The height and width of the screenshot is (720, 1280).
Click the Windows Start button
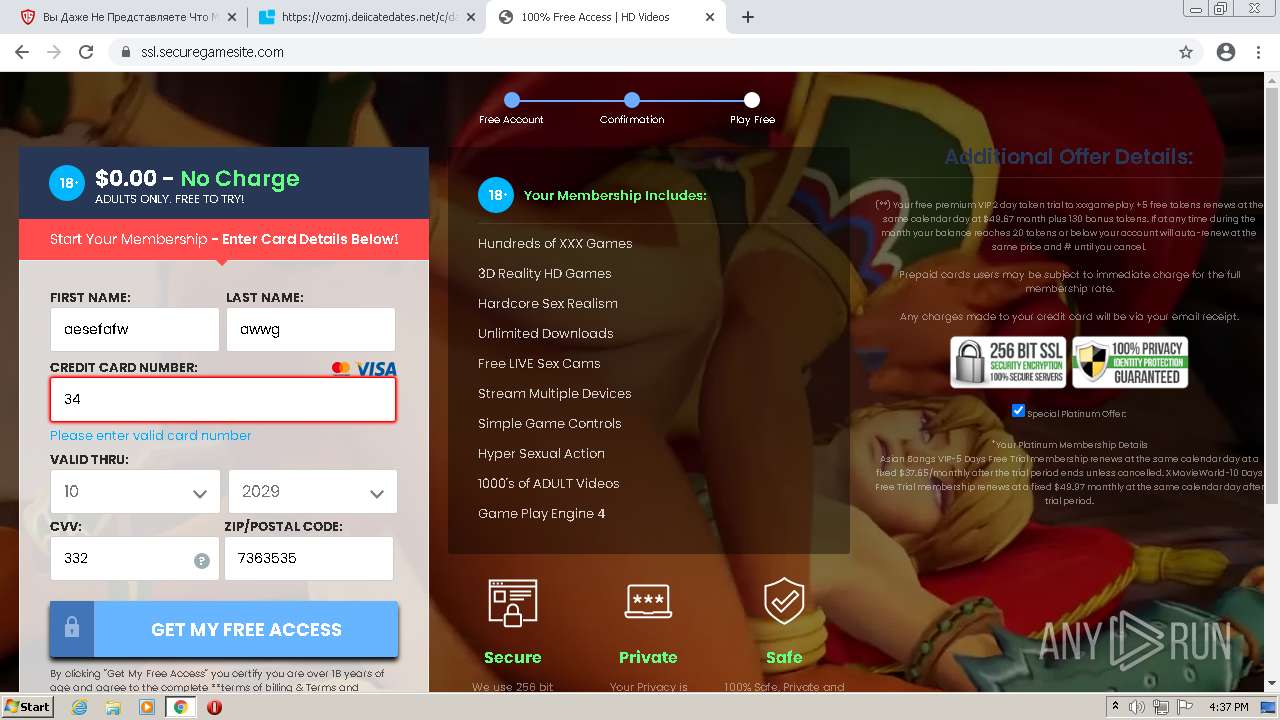pos(28,707)
